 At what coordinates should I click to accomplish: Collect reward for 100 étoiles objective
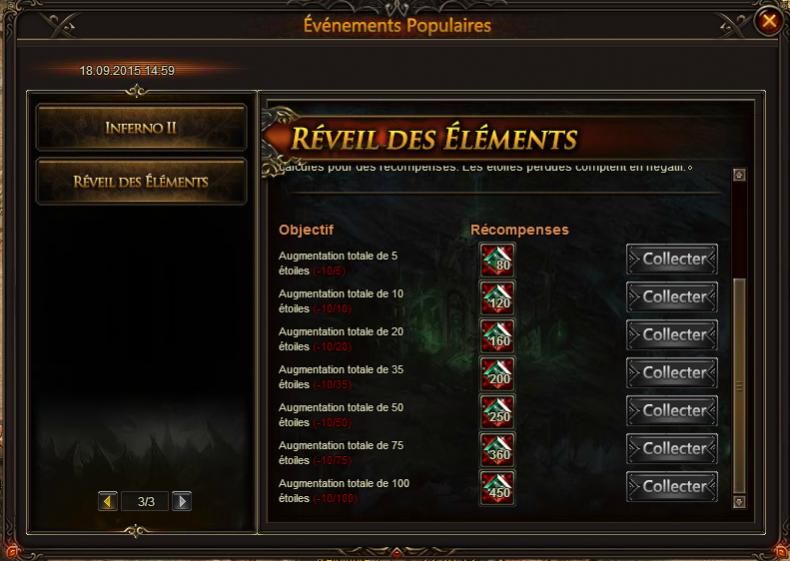pos(672,486)
